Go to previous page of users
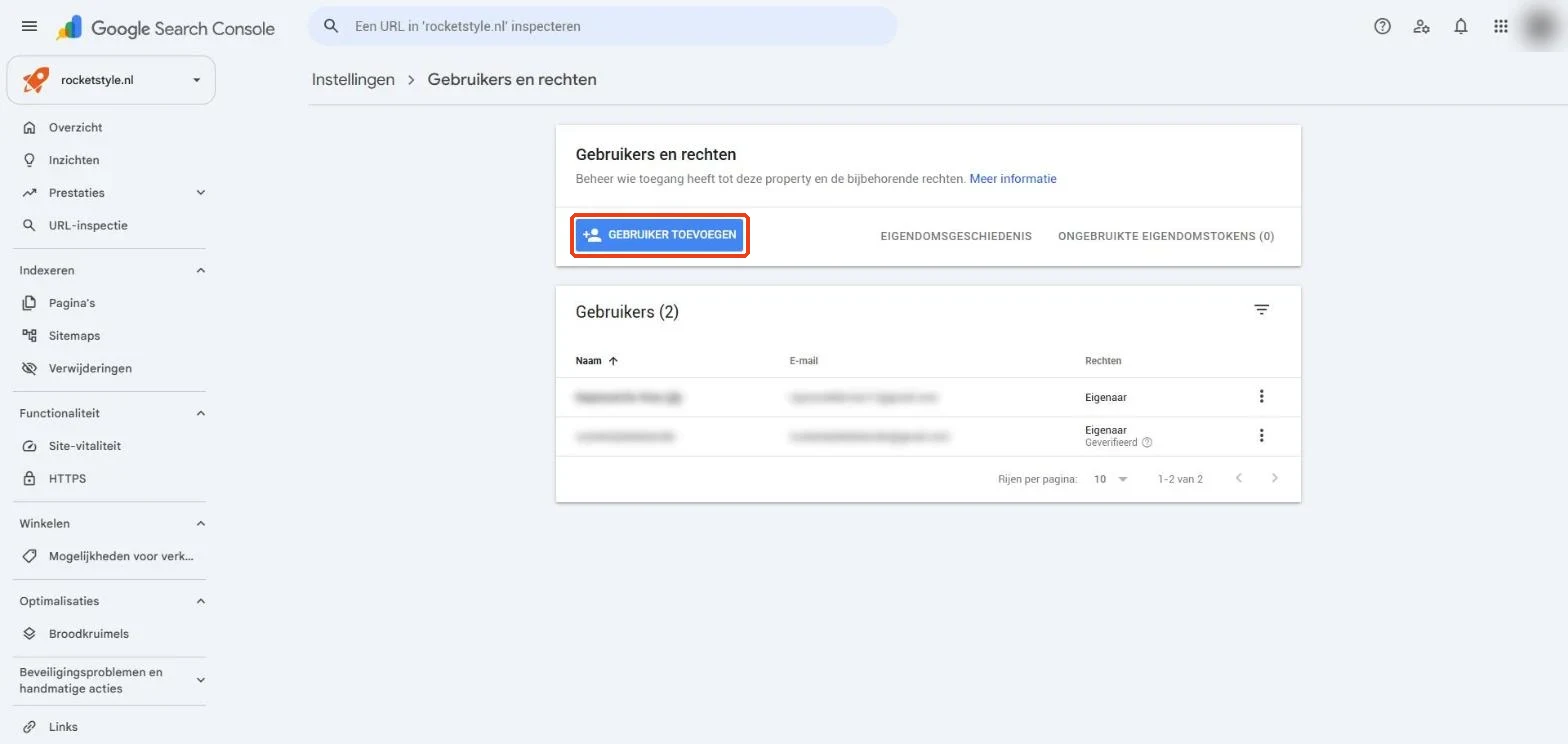This screenshot has height=744, width=1568. tap(1239, 479)
